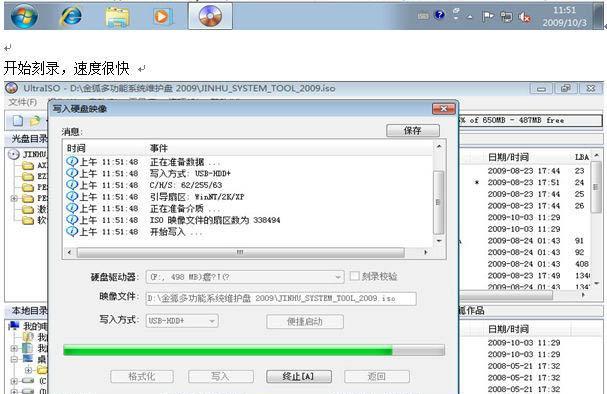The width and height of the screenshot is (607, 394).
Task: Select file row with LBA 408
Action: pos(525,264)
